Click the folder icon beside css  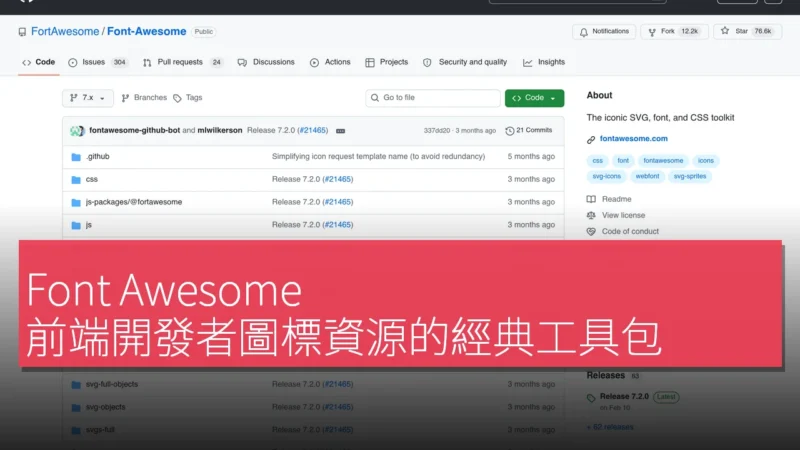[76, 180]
